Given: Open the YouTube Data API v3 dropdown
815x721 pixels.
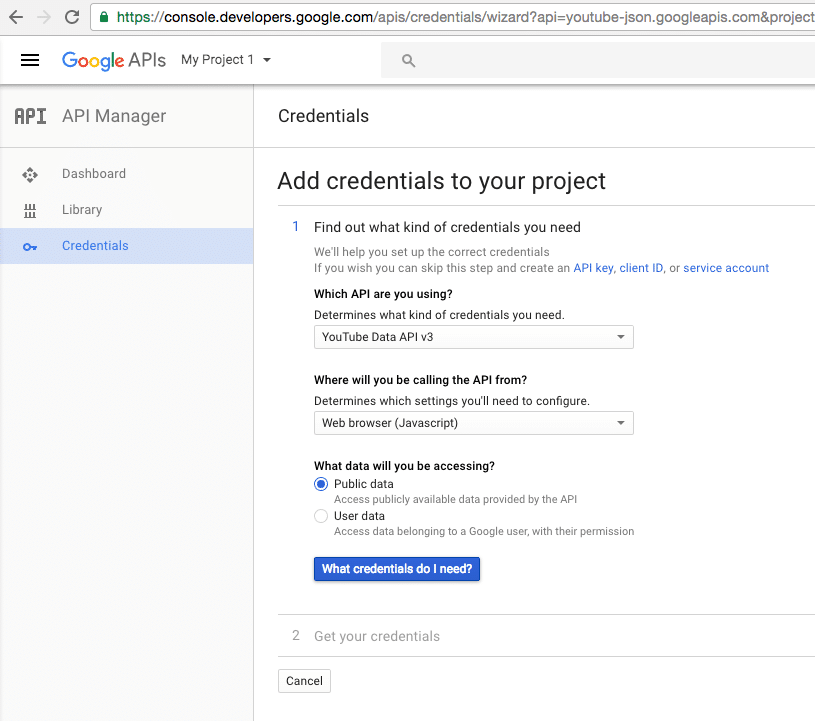Looking at the screenshot, I should 474,337.
